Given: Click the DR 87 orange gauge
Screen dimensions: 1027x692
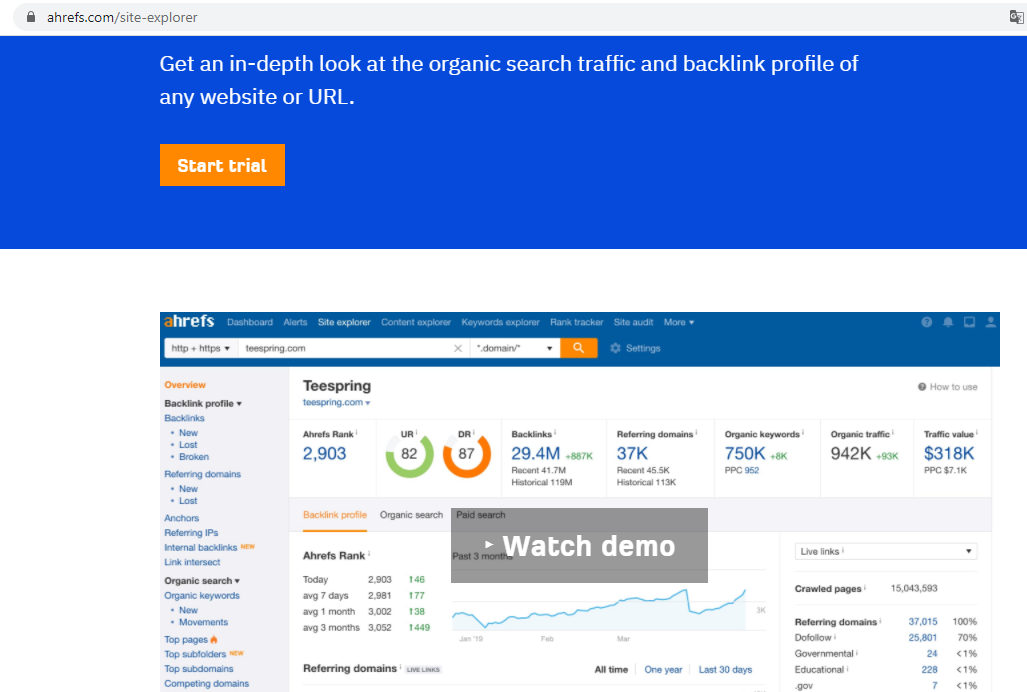Looking at the screenshot, I should pos(466,454).
